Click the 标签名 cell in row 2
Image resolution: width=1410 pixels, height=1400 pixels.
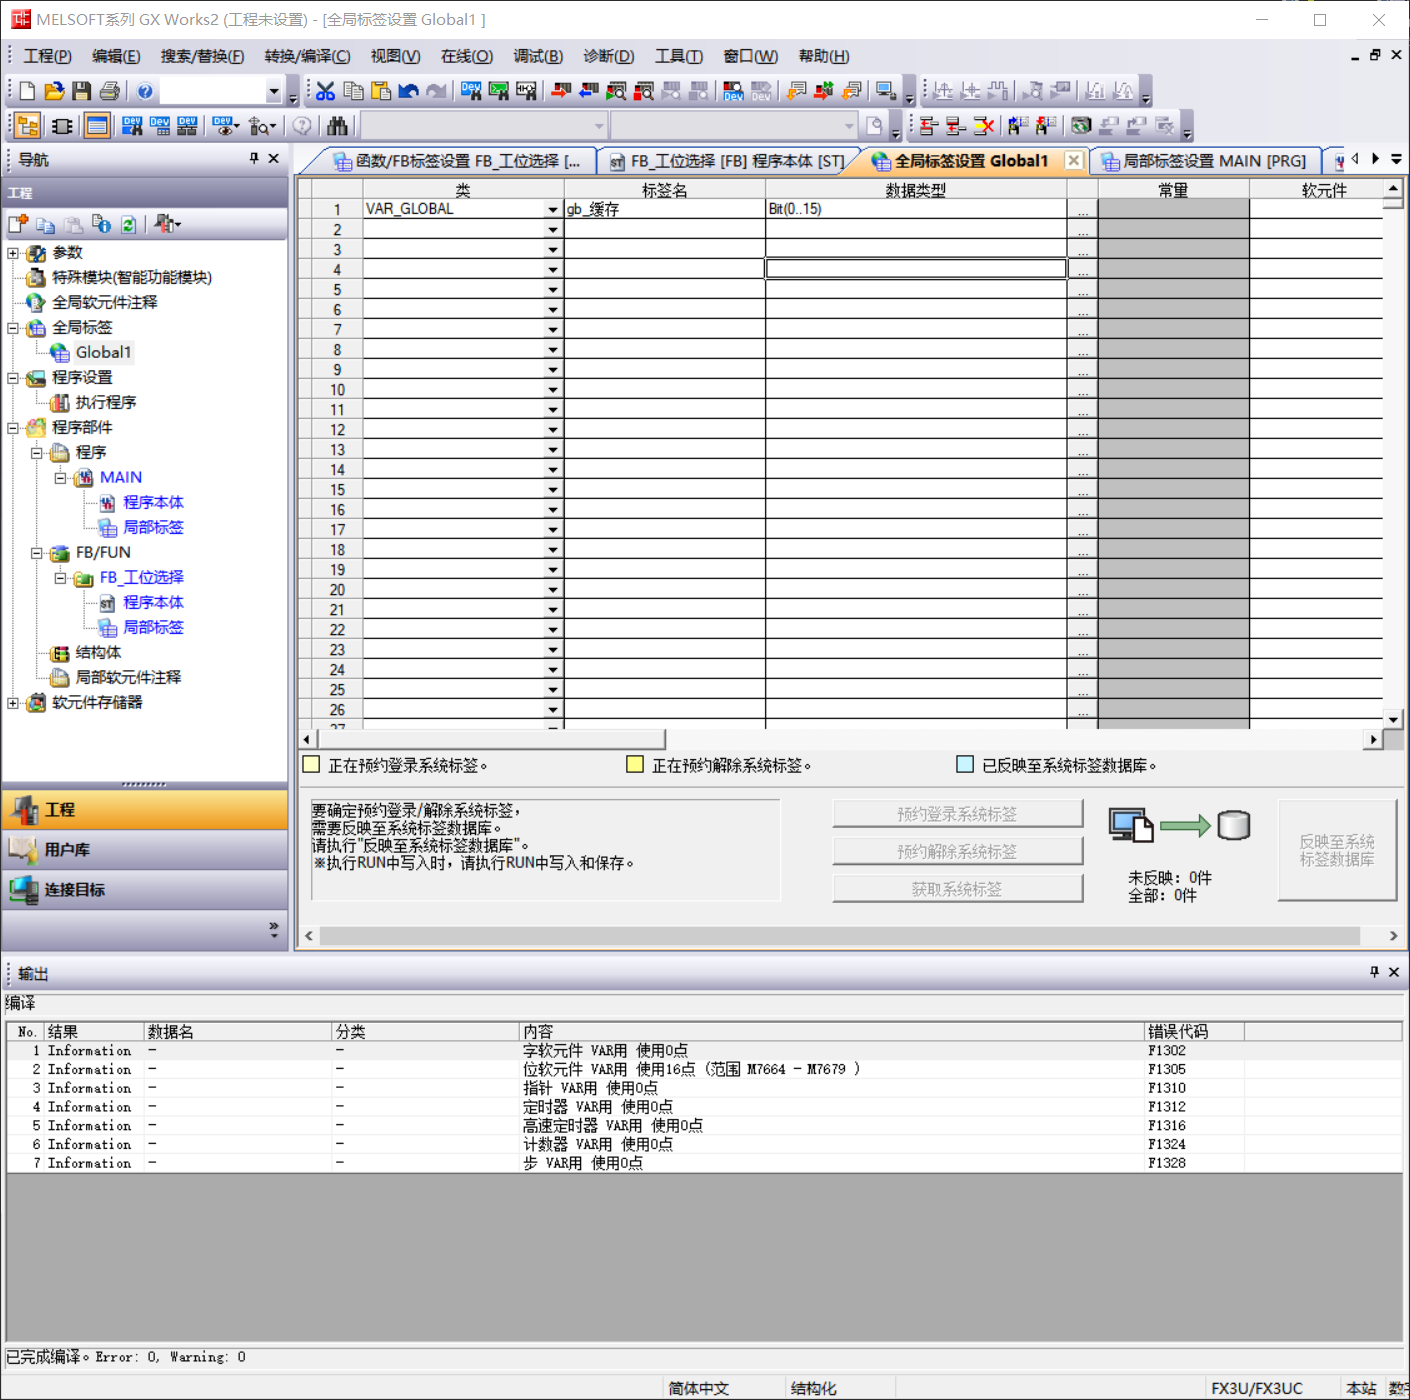tap(664, 230)
